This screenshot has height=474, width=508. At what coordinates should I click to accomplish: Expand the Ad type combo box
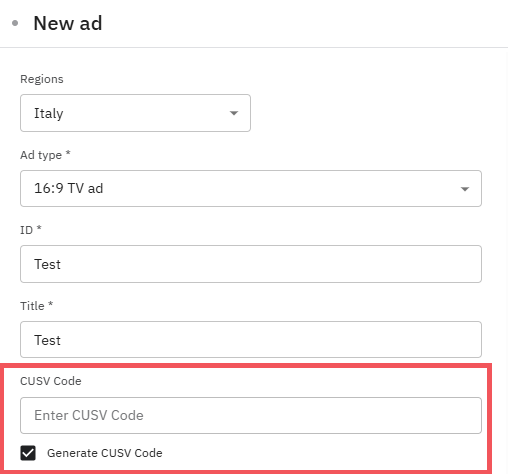coord(251,189)
